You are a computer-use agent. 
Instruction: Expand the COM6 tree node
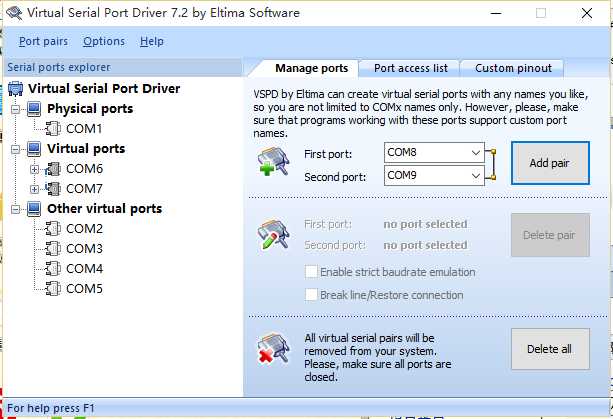click(34, 169)
